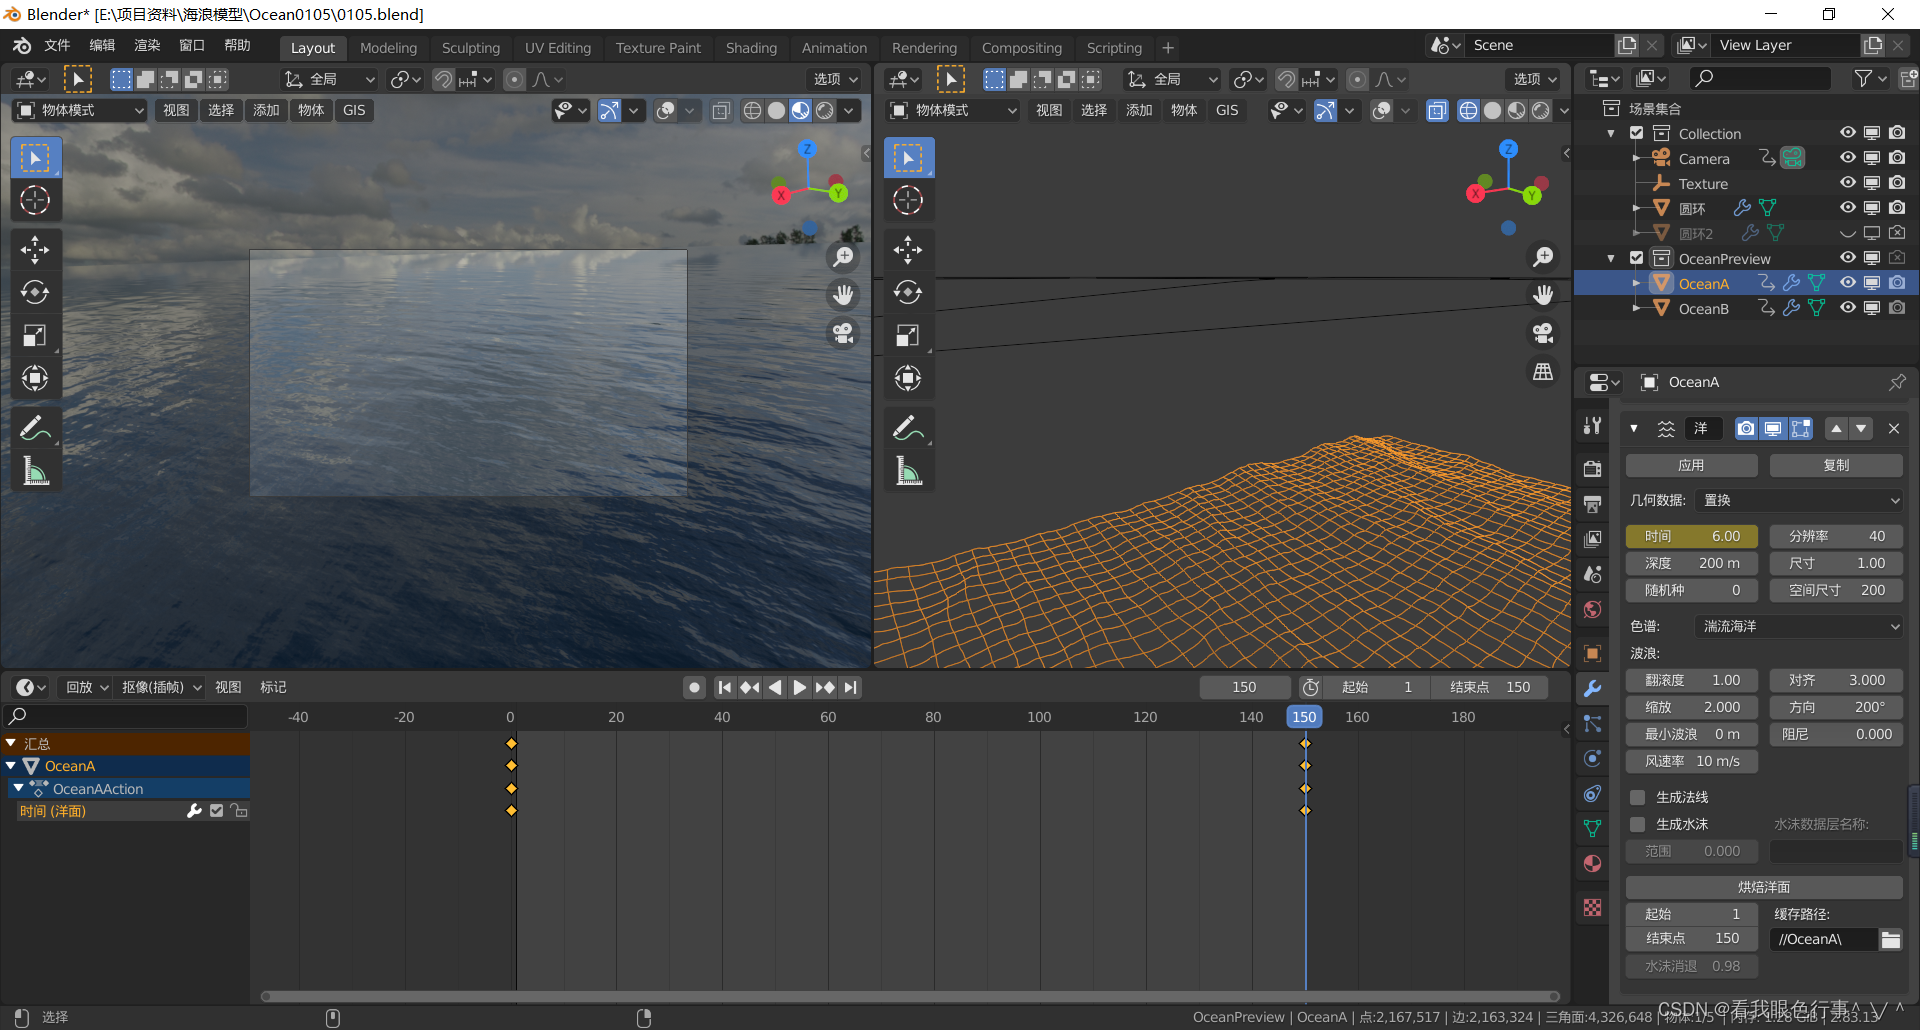Toggle camera view using the camera gizmo icon

[x=843, y=333]
